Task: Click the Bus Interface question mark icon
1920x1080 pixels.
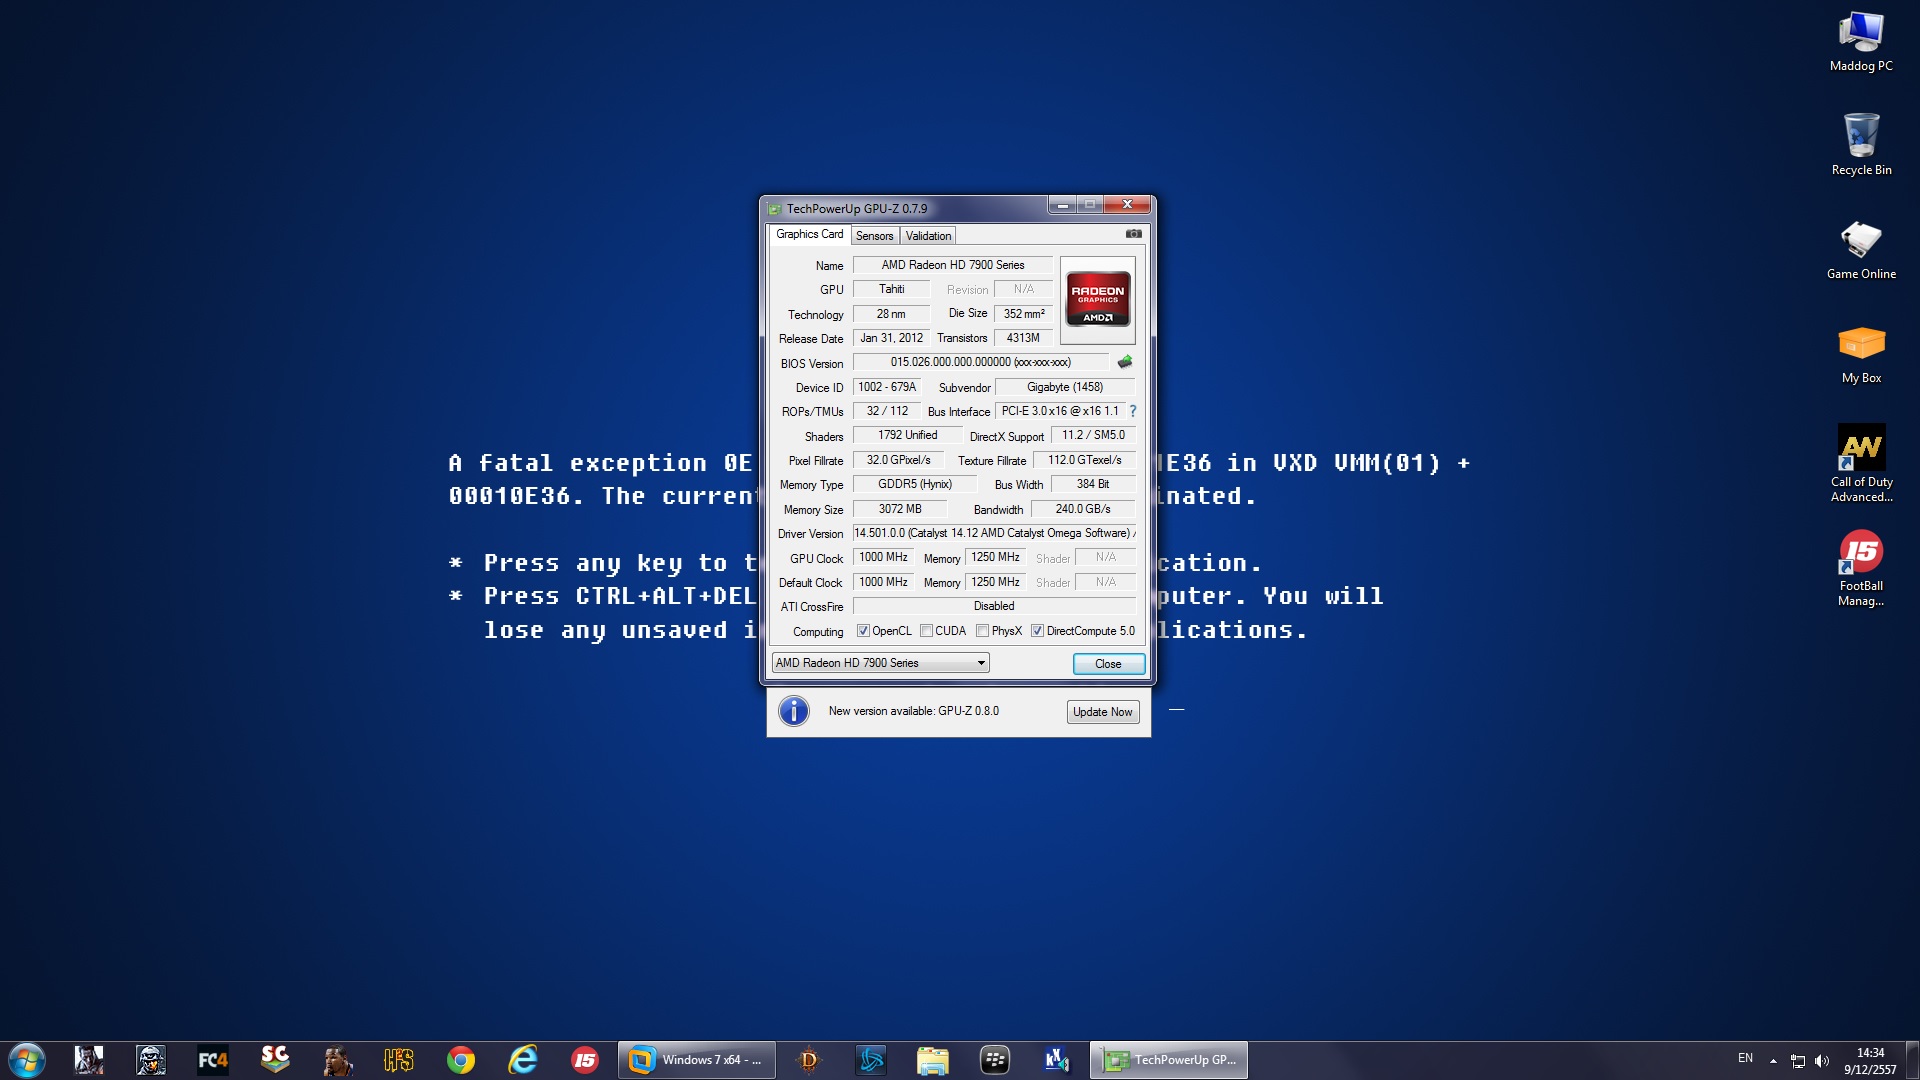Action: (1133, 411)
